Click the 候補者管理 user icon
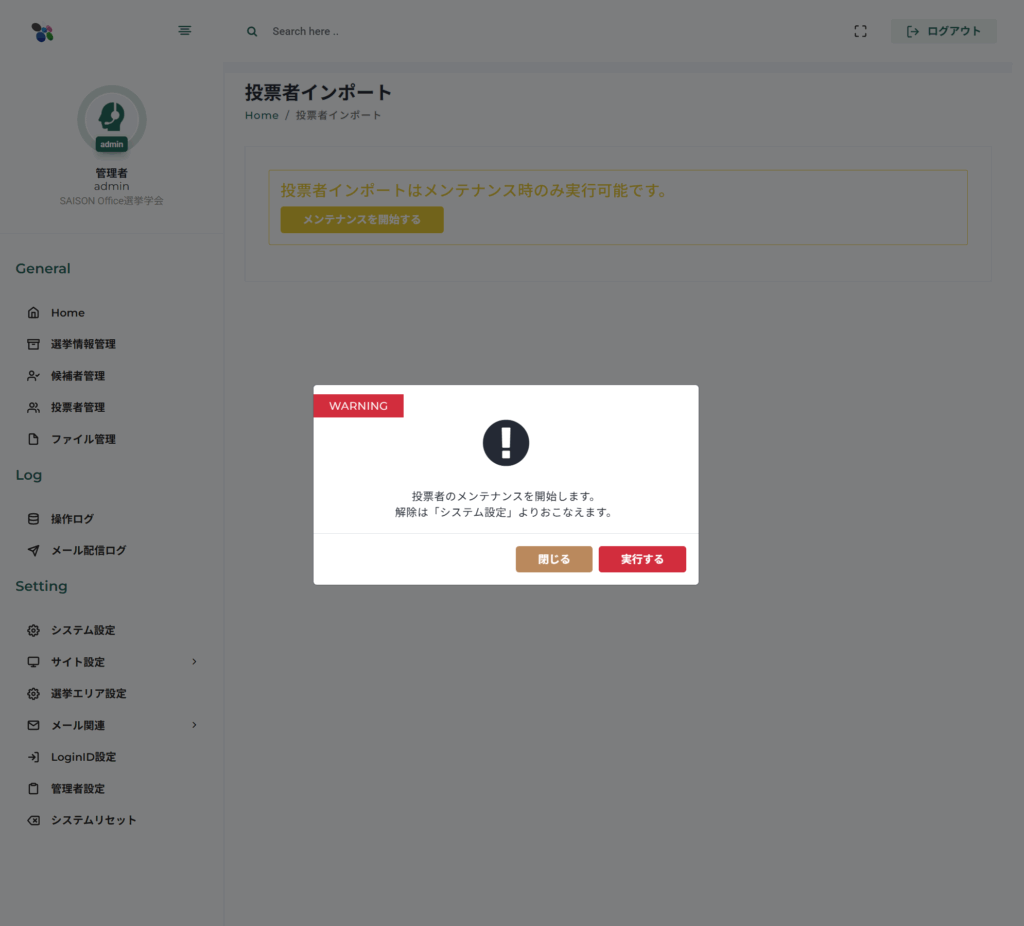1024x926 pixels. point(33,376)
